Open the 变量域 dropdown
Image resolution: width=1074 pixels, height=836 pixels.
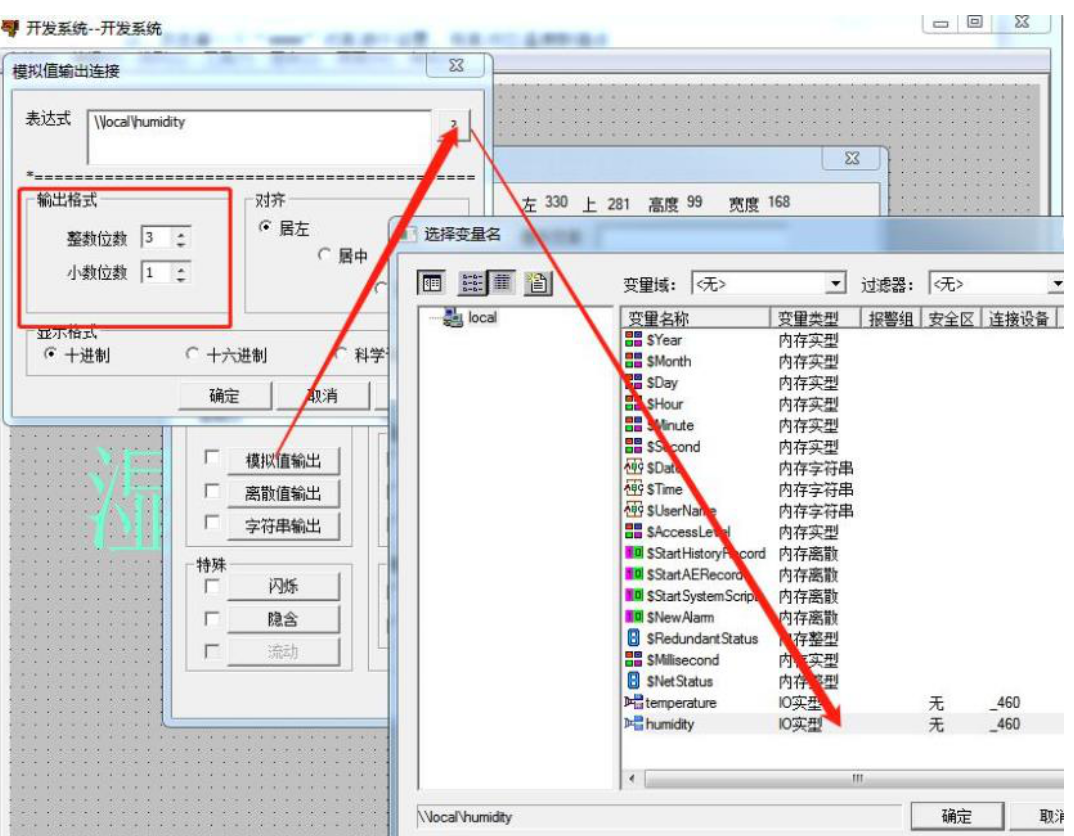(836, 283)
